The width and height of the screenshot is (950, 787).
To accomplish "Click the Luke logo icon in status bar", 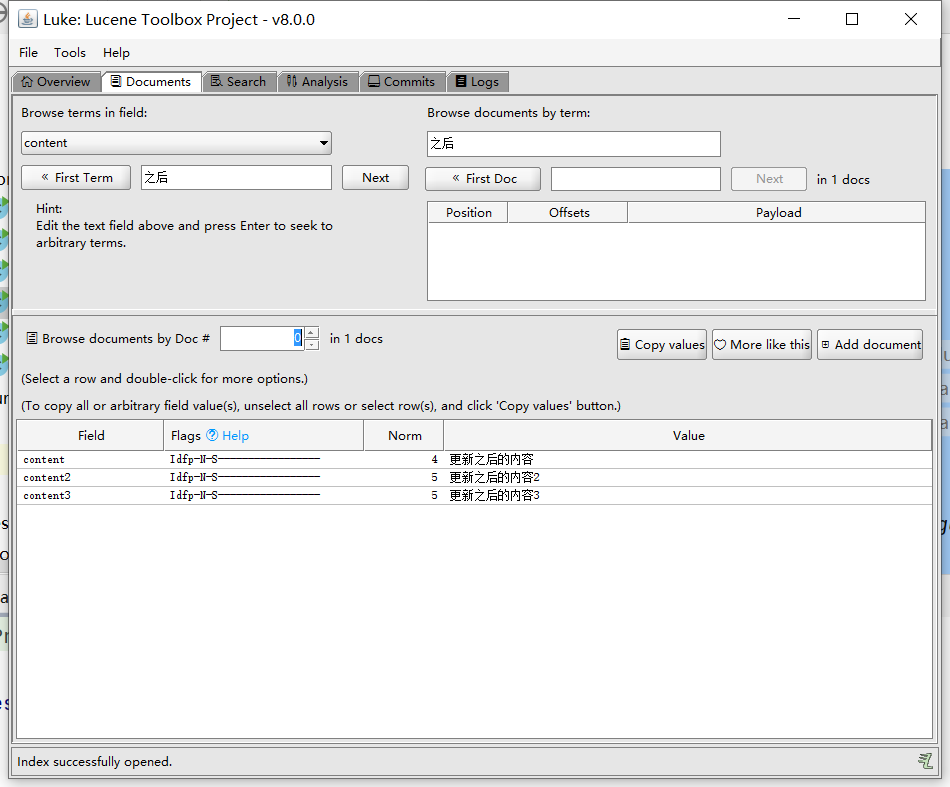I will click(925, 761).
